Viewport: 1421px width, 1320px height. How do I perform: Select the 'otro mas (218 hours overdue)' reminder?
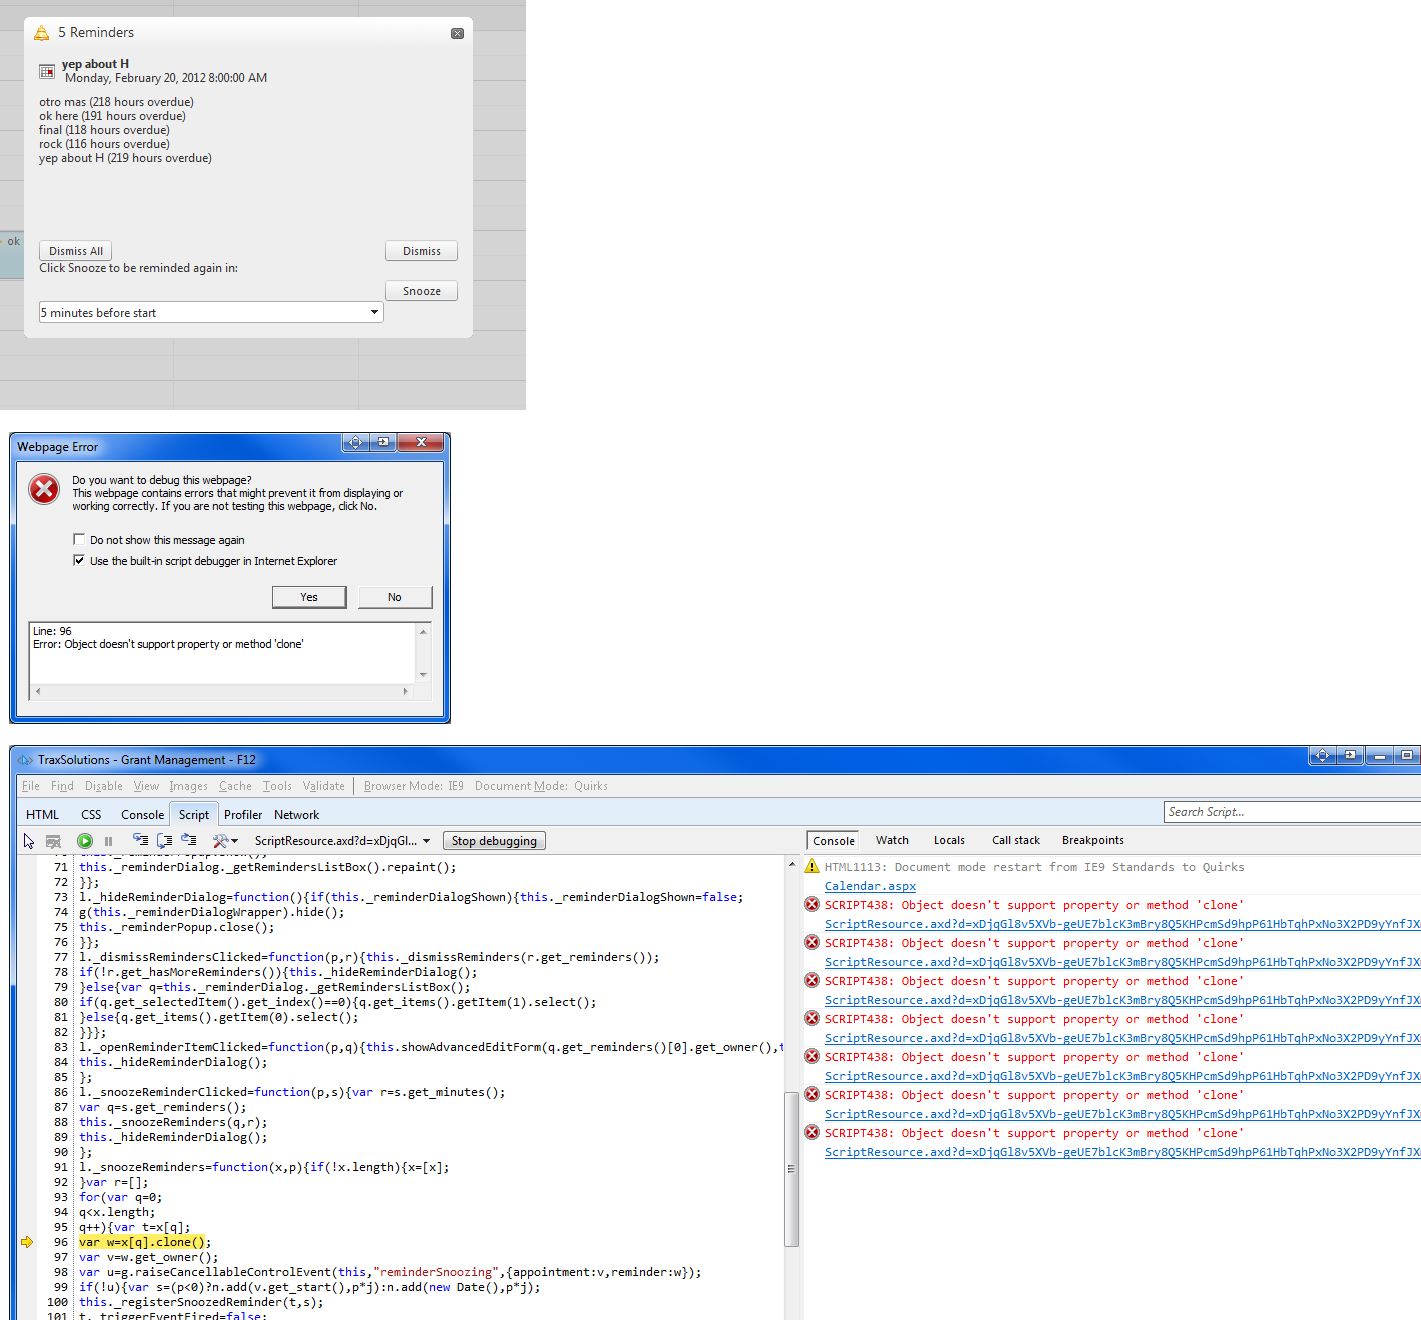117,102
